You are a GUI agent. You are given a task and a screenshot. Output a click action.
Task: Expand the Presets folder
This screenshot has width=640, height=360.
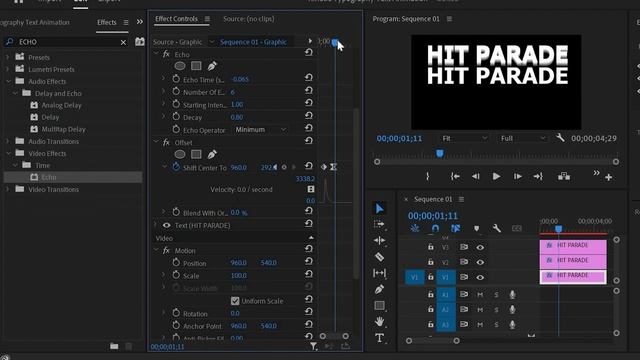coord(7,57)
